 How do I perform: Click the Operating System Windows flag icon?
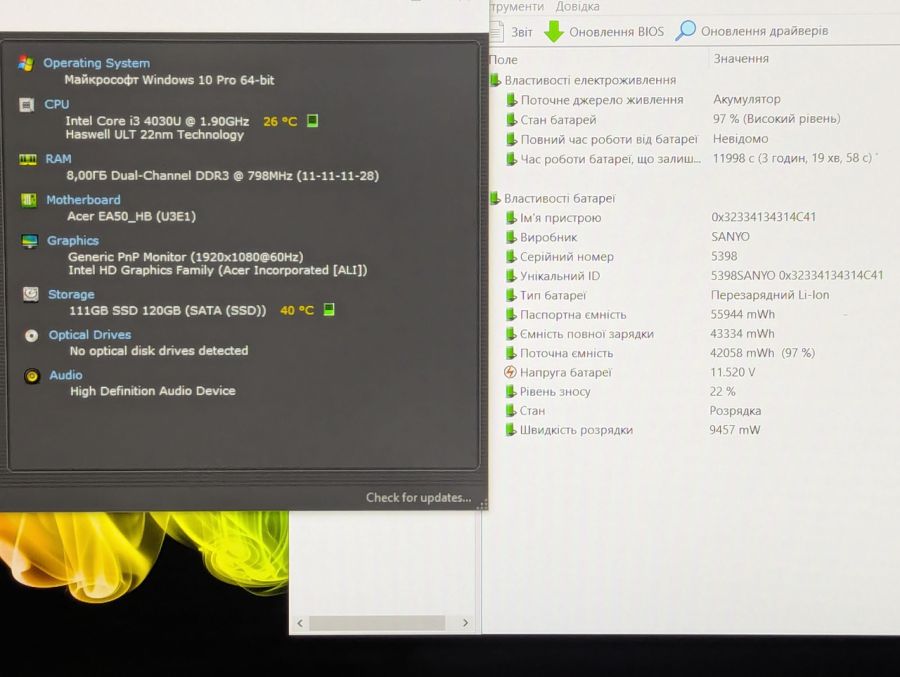25,63
